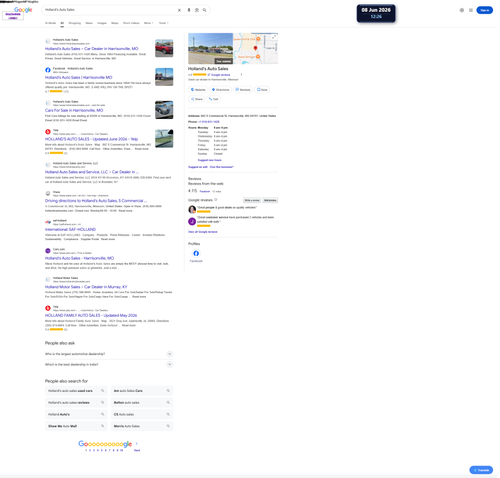Start voice search with the microphone icon
The width and height of the screenshot is (500, 478).
click(x=189, y=10)
